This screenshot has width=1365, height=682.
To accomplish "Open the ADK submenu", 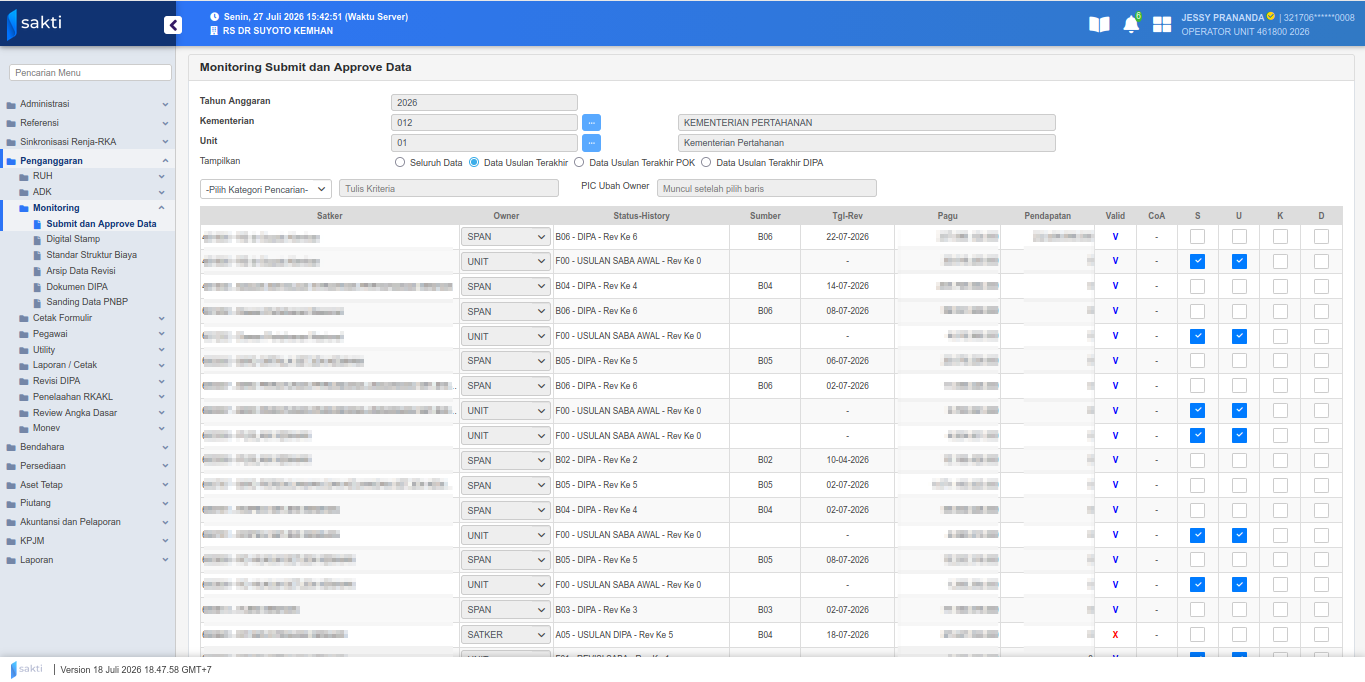I will (x=41, y=192).
